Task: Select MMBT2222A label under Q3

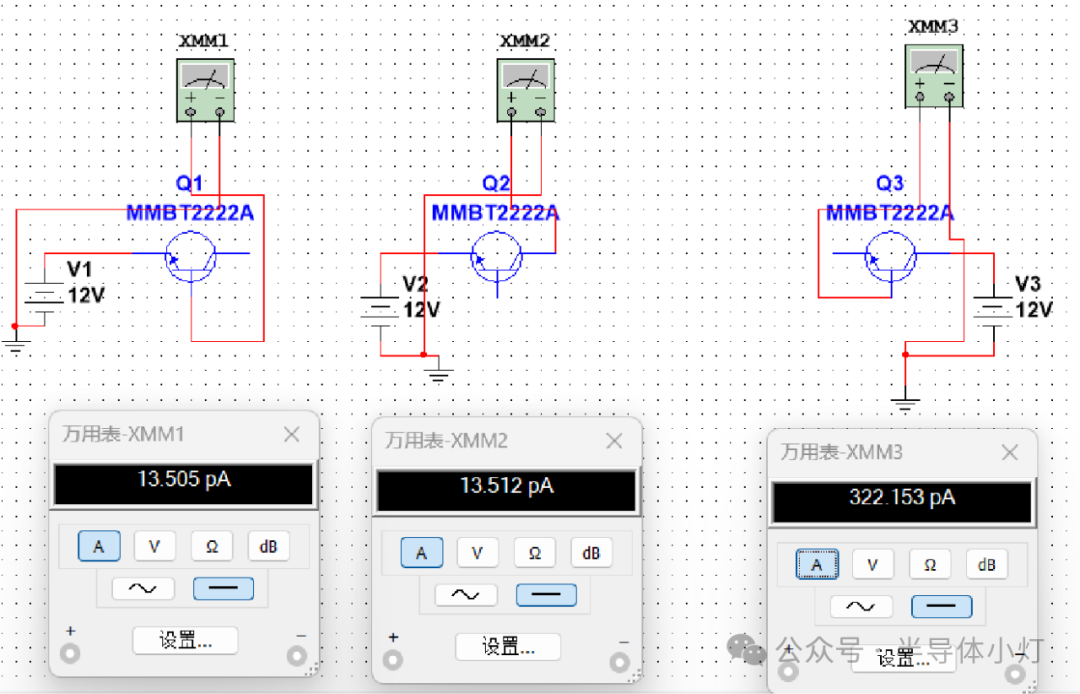Action: [890, 213]
